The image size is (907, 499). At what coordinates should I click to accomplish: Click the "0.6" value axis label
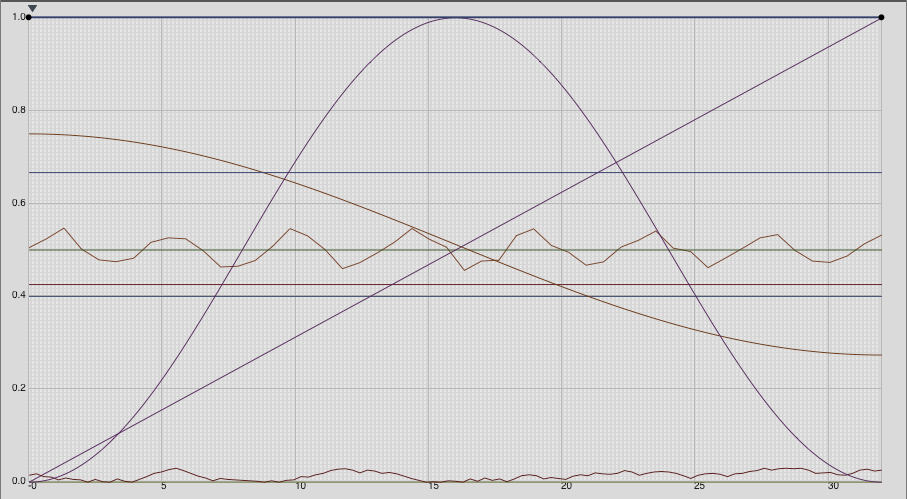(x=19, y=203)
